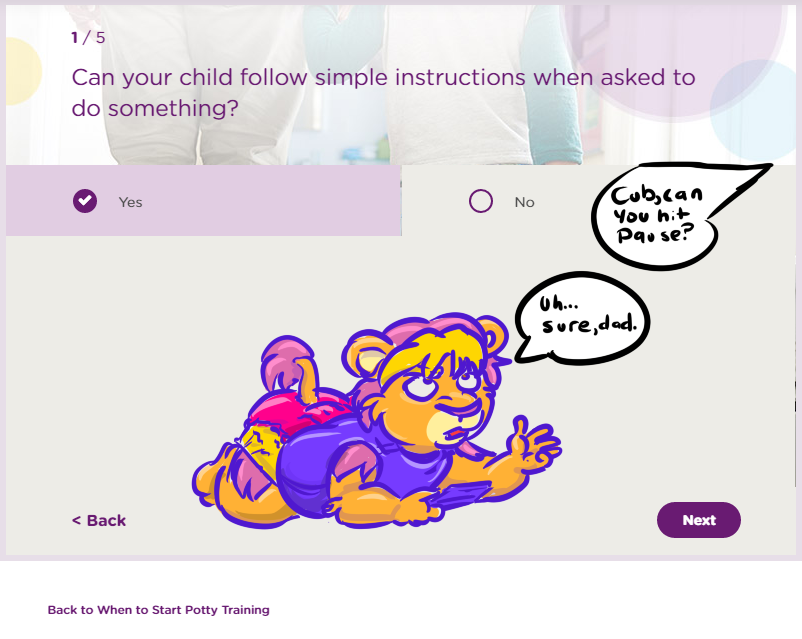Viewport: 802px width, 639px height.
Task: Click the light blue decorative circle
Action: pos(755,105)
